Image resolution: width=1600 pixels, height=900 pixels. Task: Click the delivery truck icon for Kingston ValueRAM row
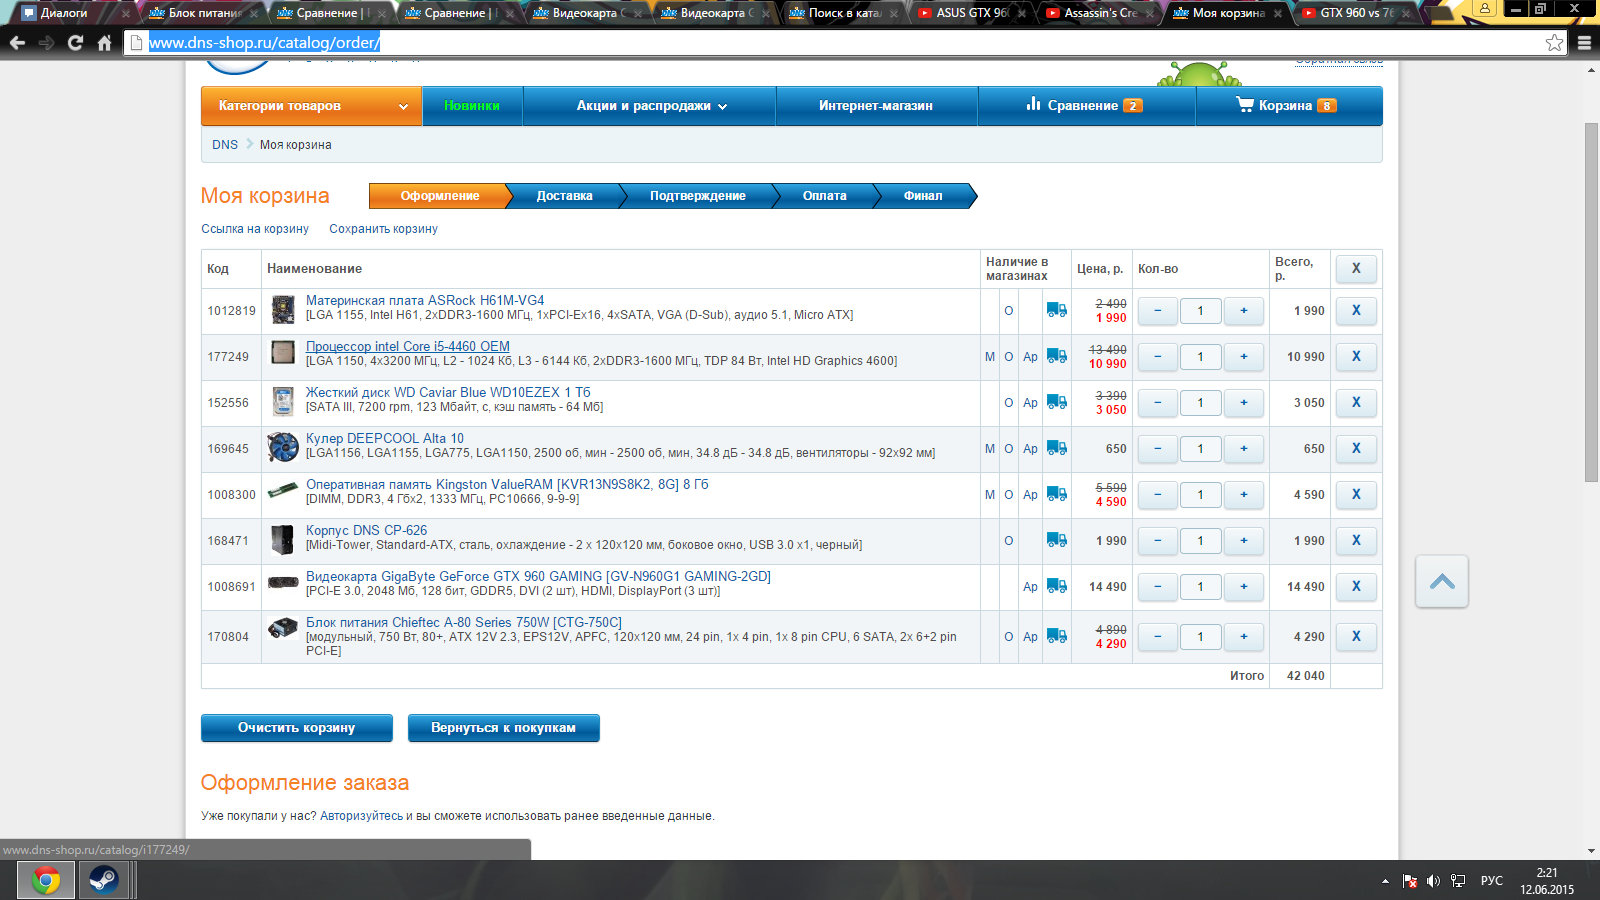point(1056,494)
